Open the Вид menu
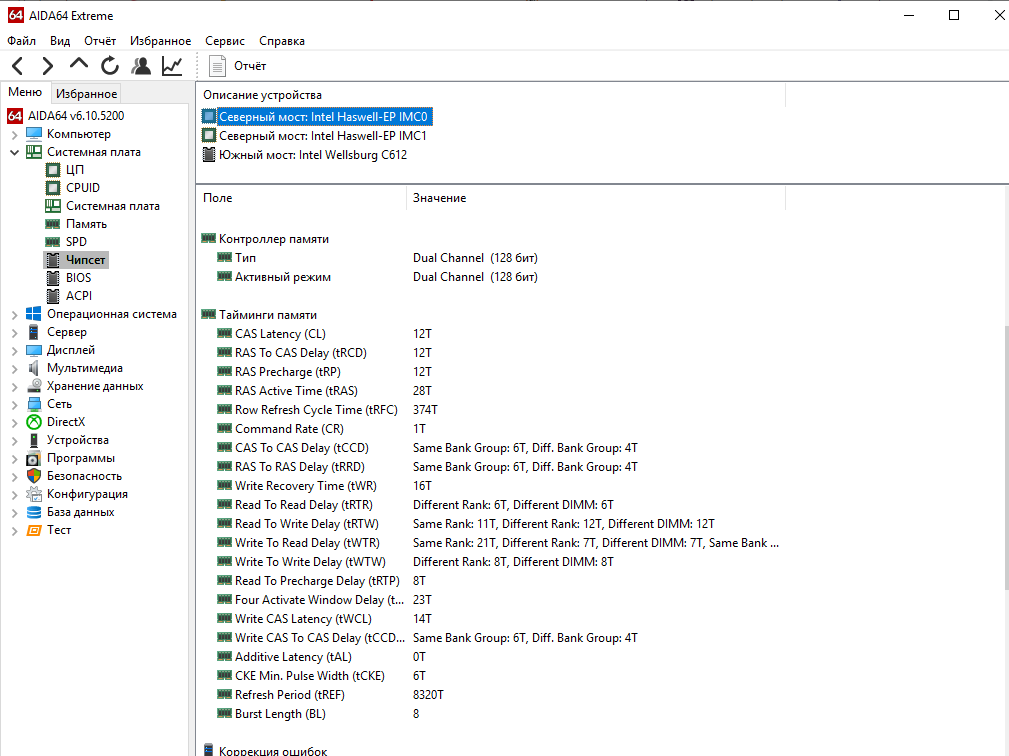This screenshot has height=756, width=1009. pos(60,41)
